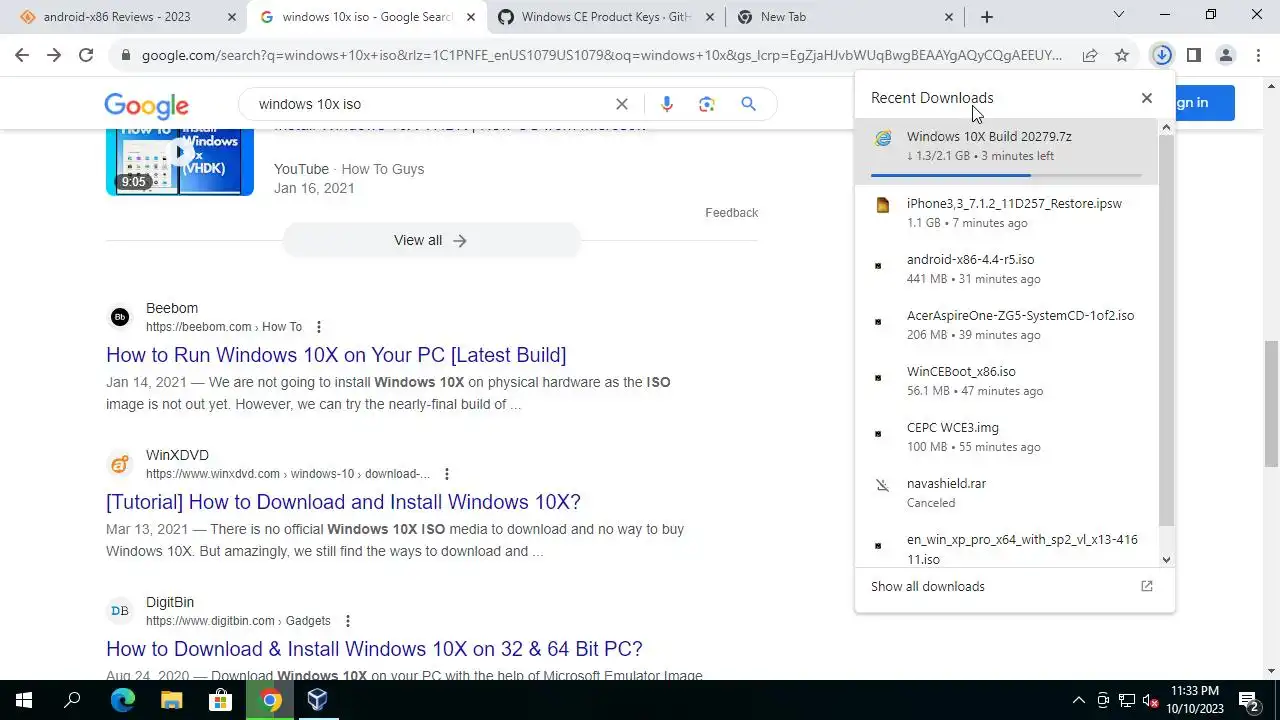Click the page vertical scrollbar thumb
Viewport: 1280px width, 720px height.
point(1271,403)
